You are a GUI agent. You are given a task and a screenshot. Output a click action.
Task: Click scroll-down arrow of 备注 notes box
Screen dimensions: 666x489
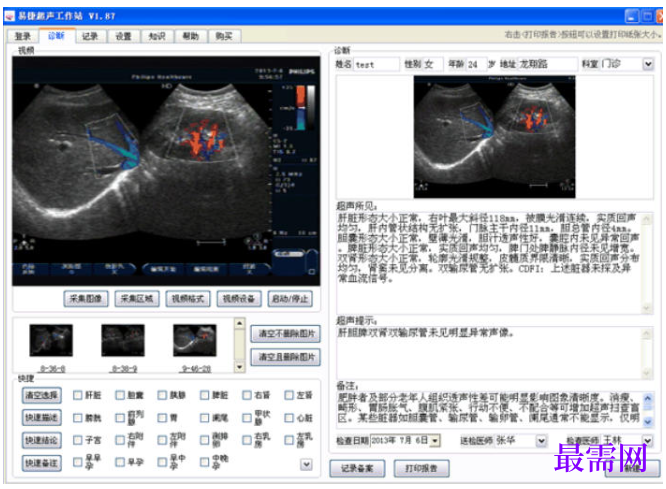648,421
